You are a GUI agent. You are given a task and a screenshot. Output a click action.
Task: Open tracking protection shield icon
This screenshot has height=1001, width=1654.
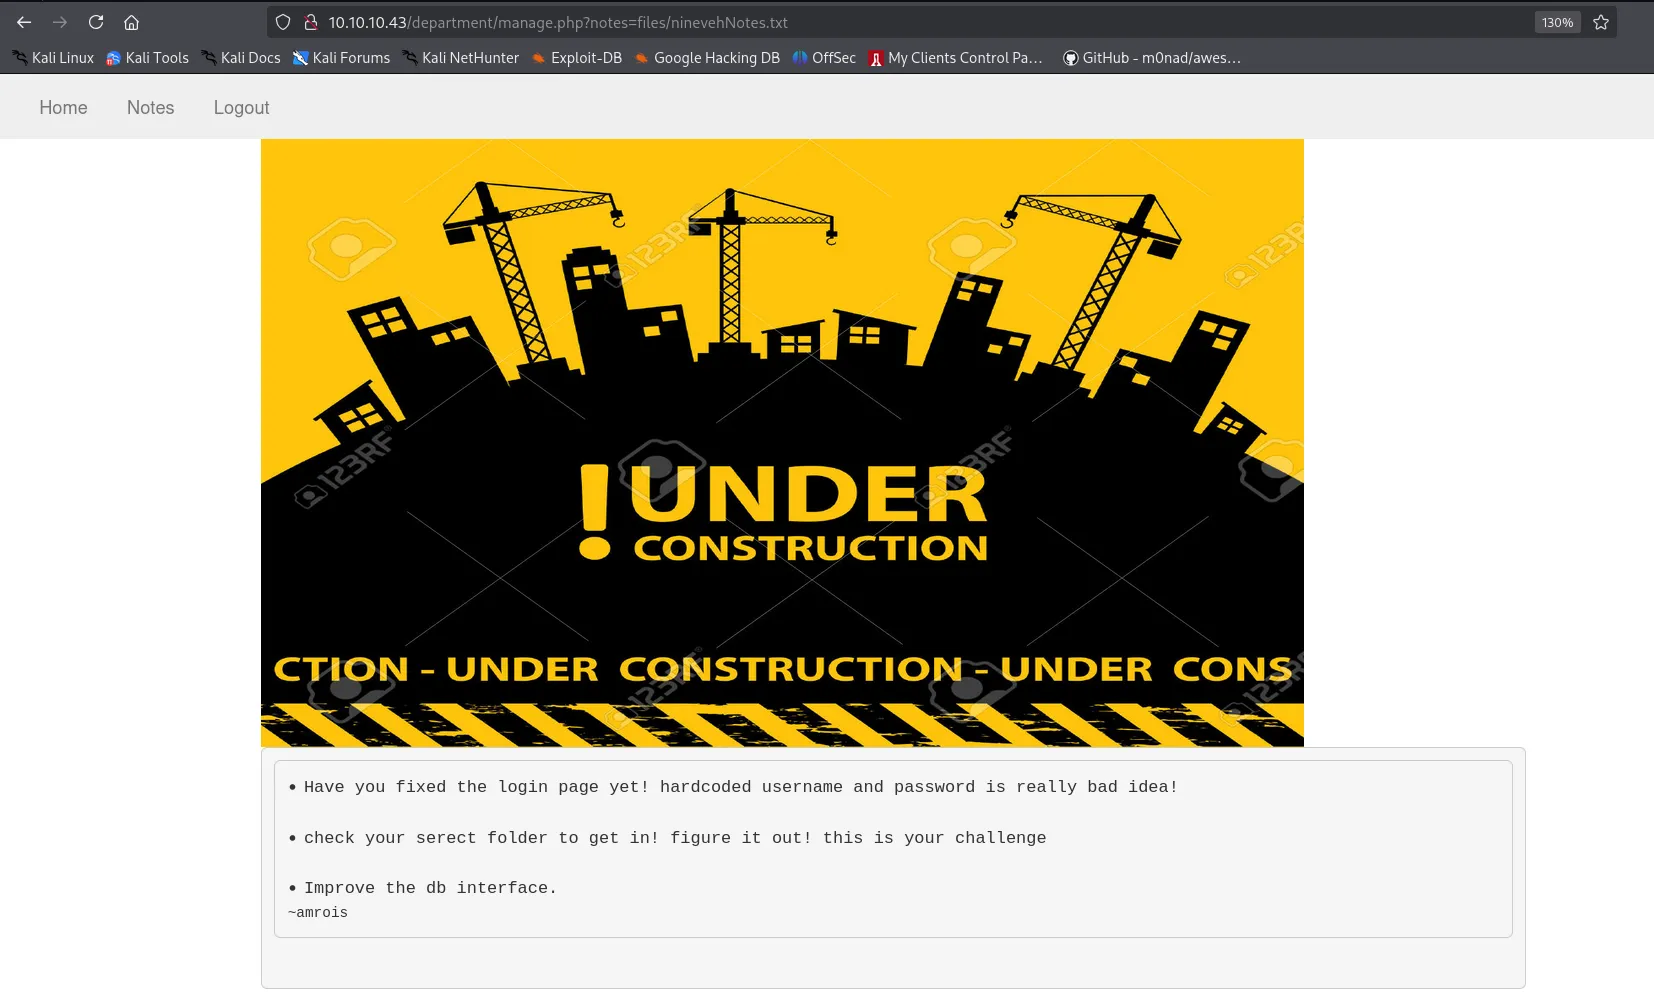click(283, 22)
